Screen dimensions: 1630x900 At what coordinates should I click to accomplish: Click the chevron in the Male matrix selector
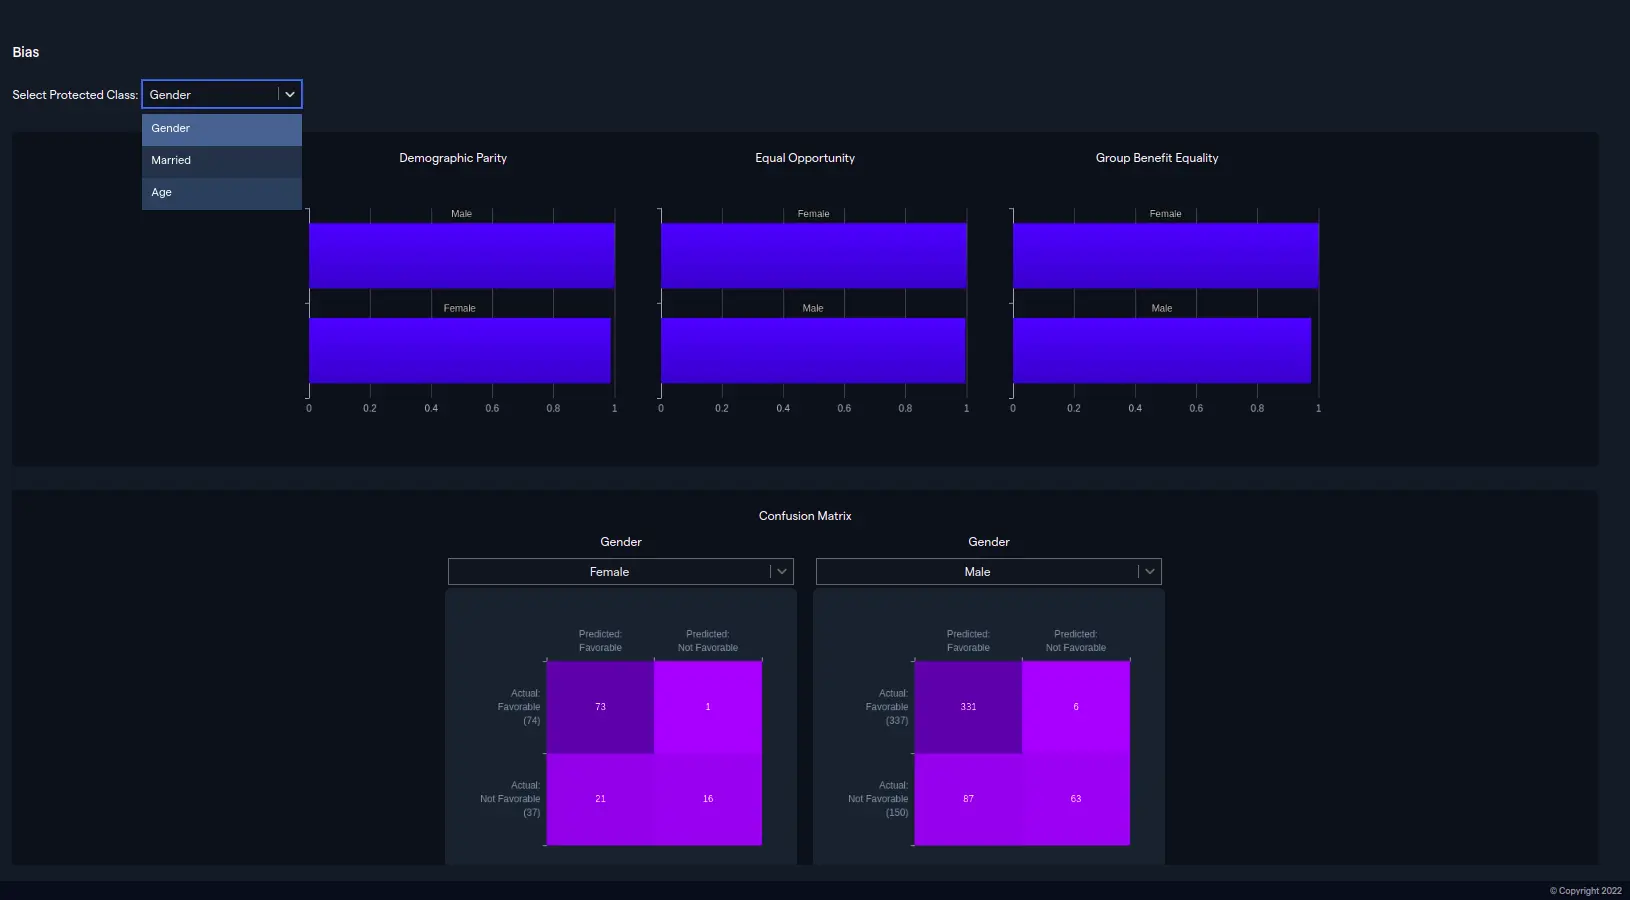1150,572
